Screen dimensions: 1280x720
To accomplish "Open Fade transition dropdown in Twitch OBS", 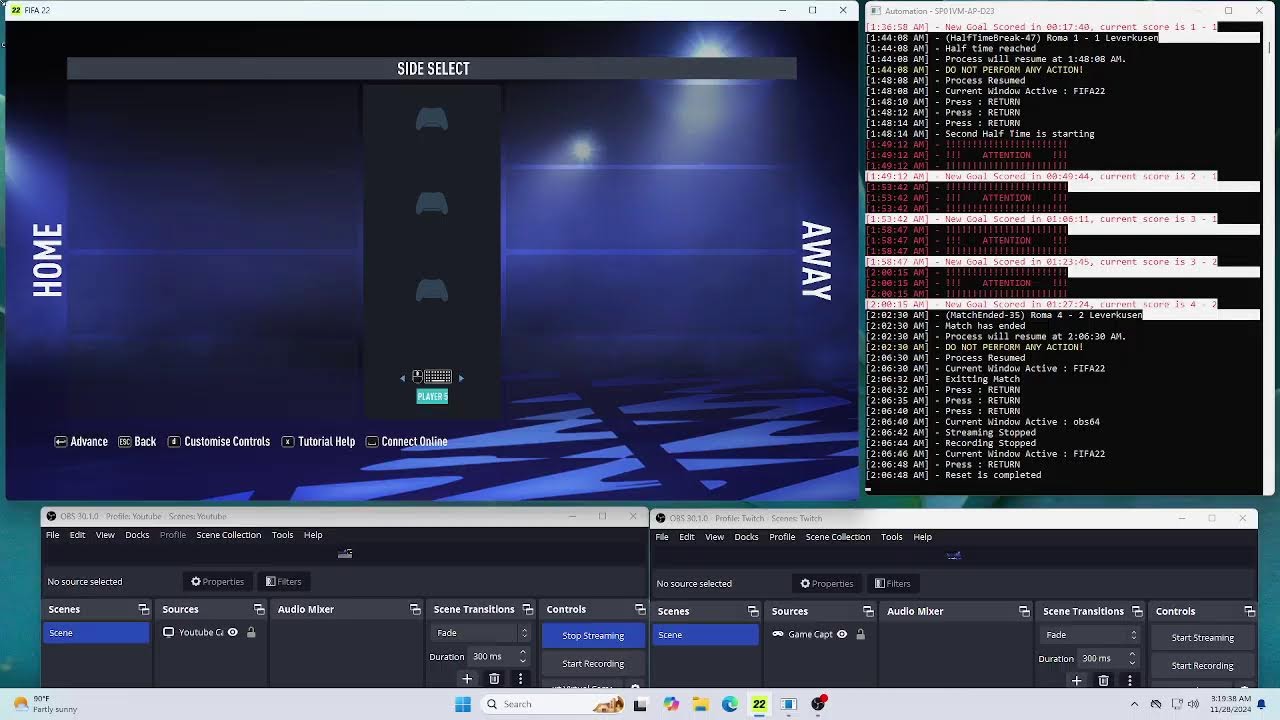I will (1091, 635).
